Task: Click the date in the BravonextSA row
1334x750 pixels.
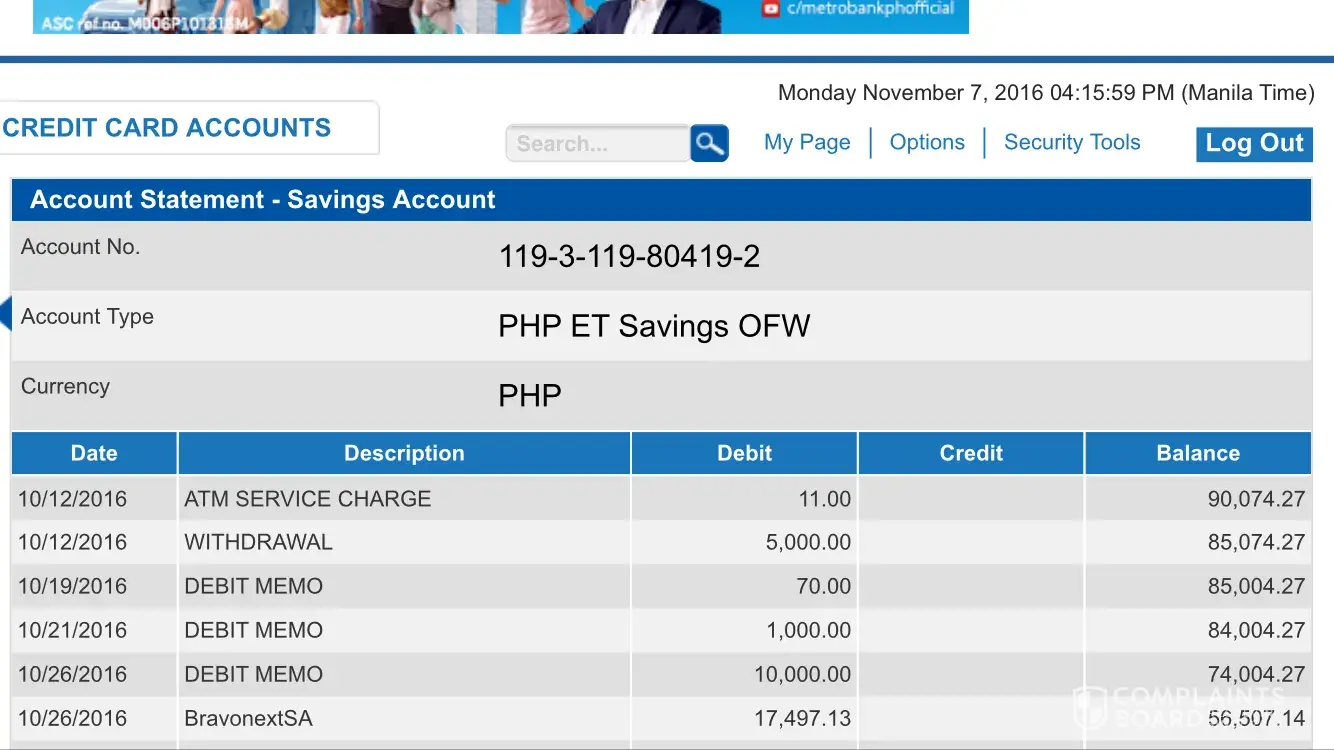Action: (x=72, y=718)
